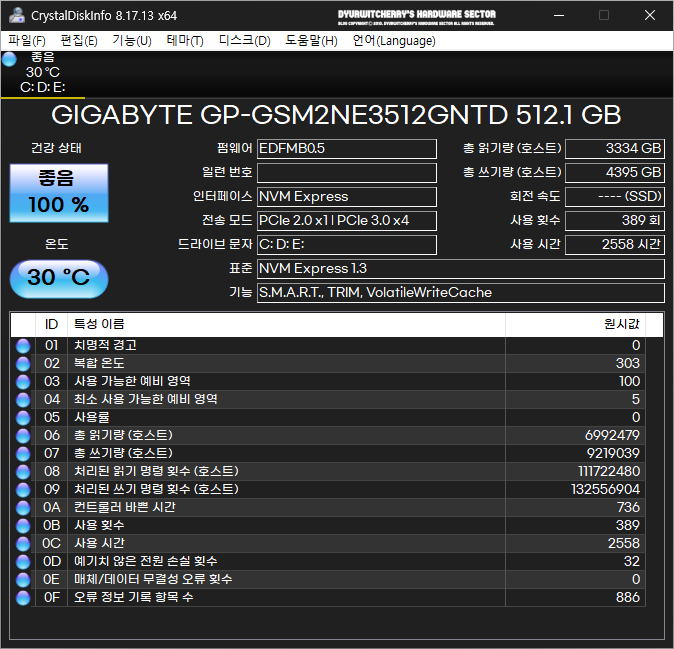Click the firmware field EDFMB0.5
The width and height of the screenshot is (674, 649).
[346, 149]
